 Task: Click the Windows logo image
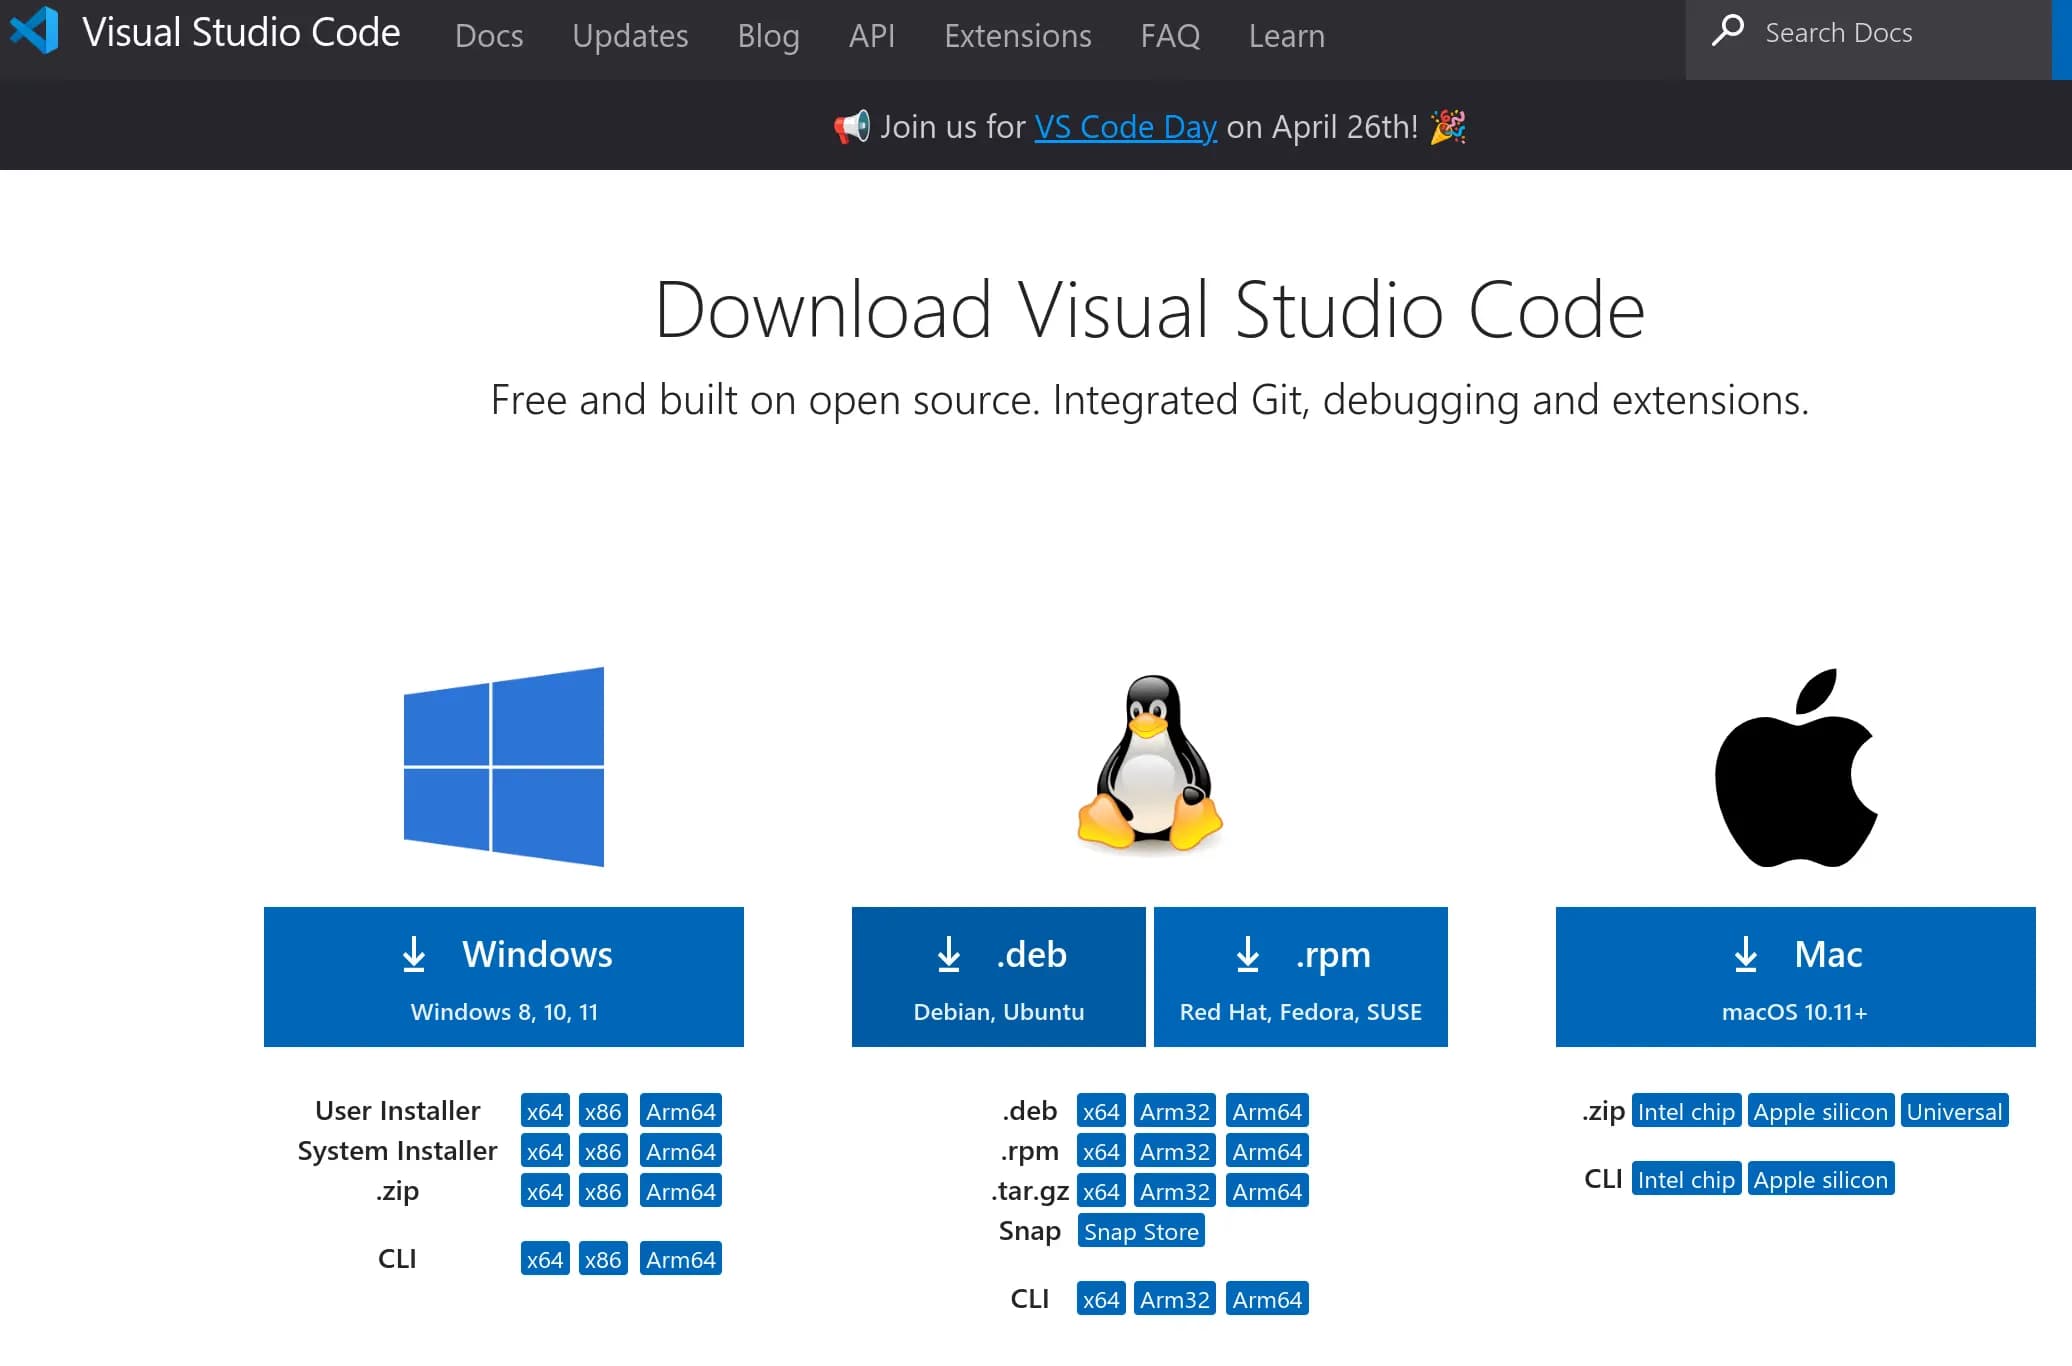pyautogui.click(x=503, y=766)
